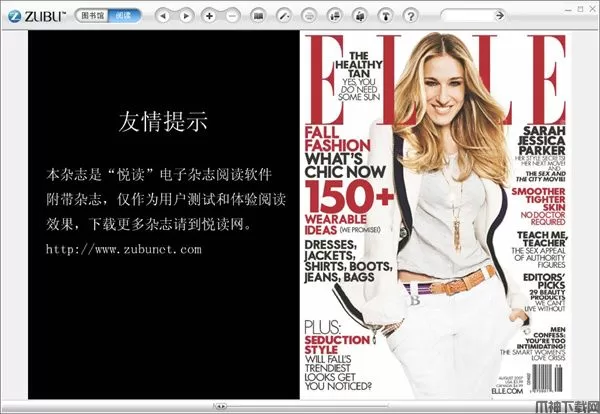600x414 pixels.
Task: Click the ELLE.COM text on cover
Action: click(x=507, y=391)
